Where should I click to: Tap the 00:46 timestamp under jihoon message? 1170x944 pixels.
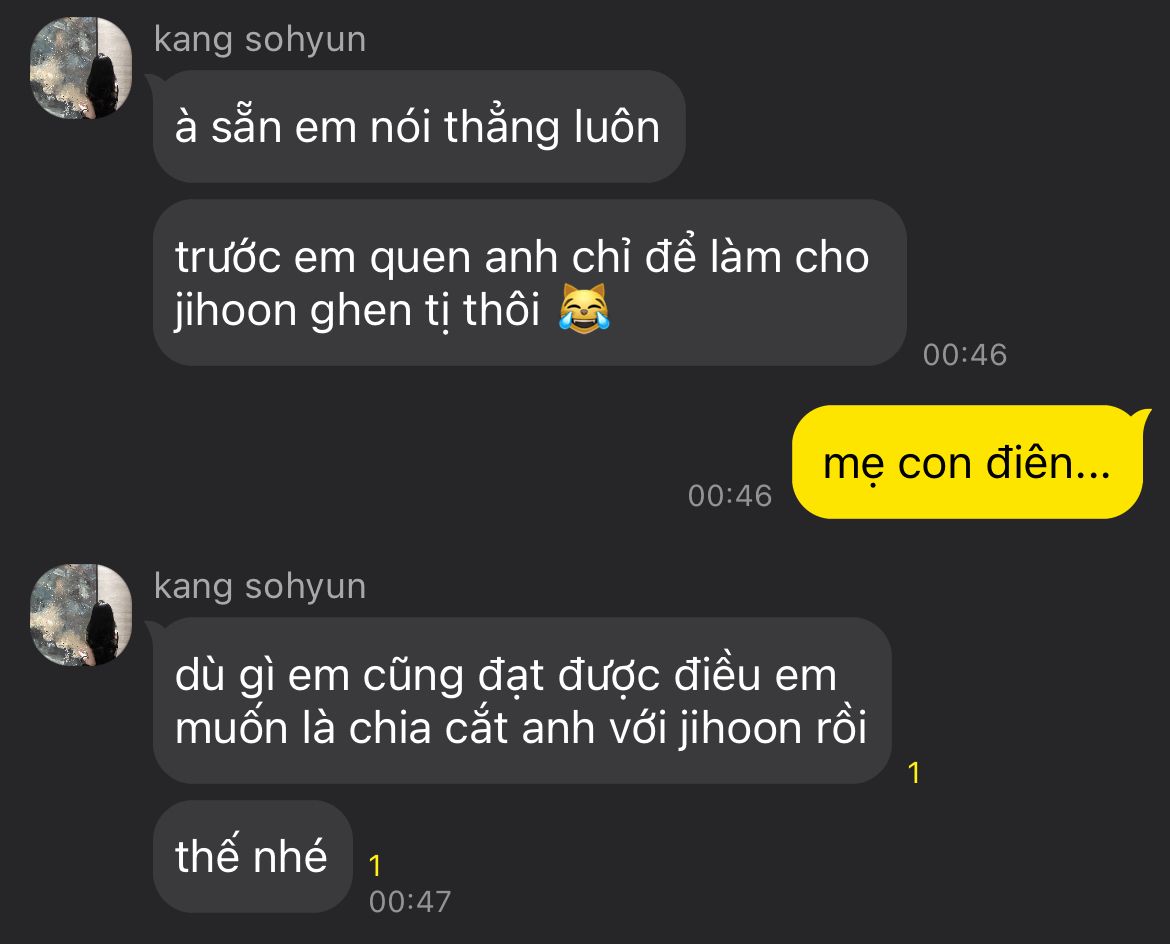pyautogui.click(x=965, y=354)
